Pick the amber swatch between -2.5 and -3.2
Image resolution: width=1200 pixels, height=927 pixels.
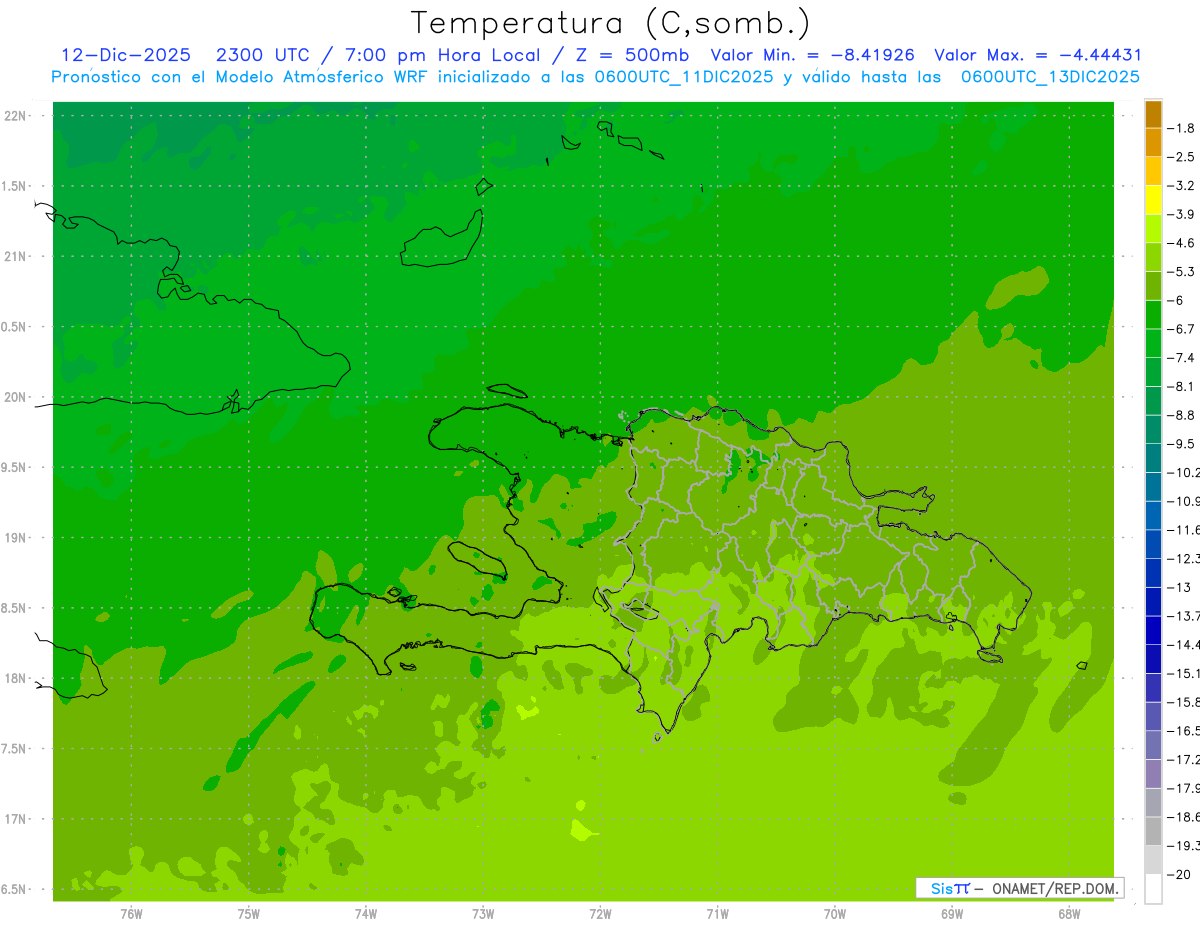[1153, 172]
